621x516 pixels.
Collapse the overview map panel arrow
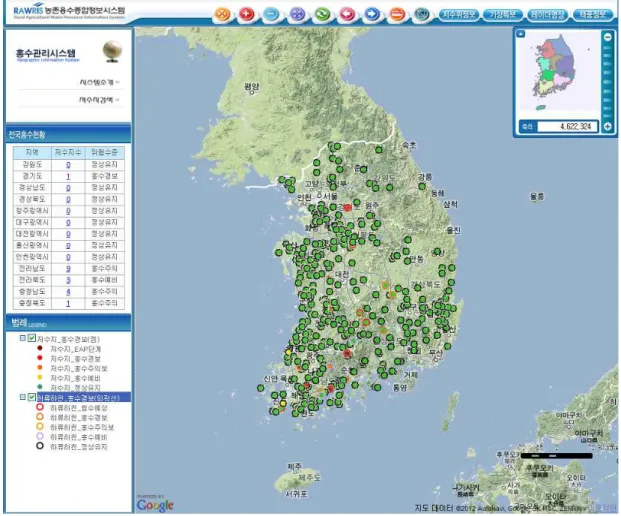[x=521, y=34]
